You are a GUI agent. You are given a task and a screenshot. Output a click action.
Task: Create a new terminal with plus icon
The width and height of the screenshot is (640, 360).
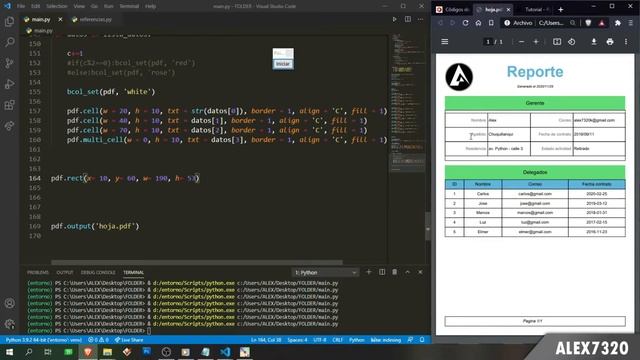(x=369, y=272)
